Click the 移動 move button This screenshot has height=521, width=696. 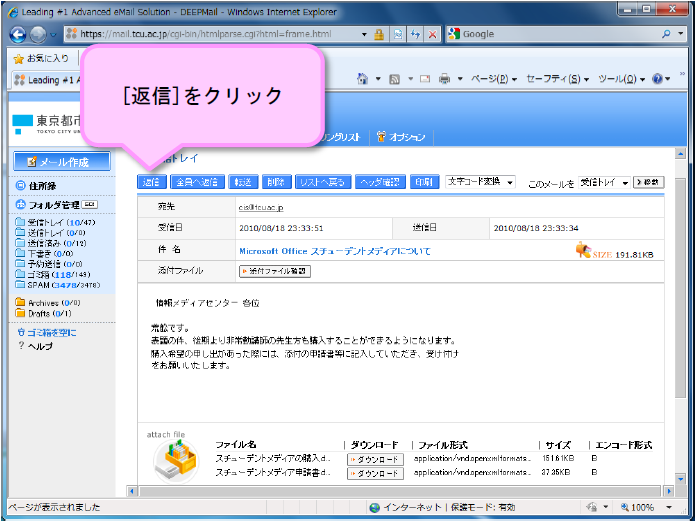pyautogui.click(x=649, y=182)
